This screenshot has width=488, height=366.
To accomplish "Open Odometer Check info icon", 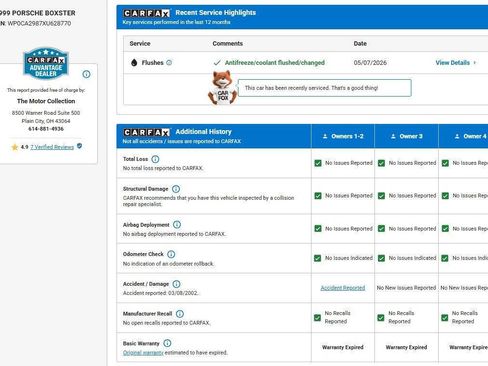I will click(x=171, y=254).
